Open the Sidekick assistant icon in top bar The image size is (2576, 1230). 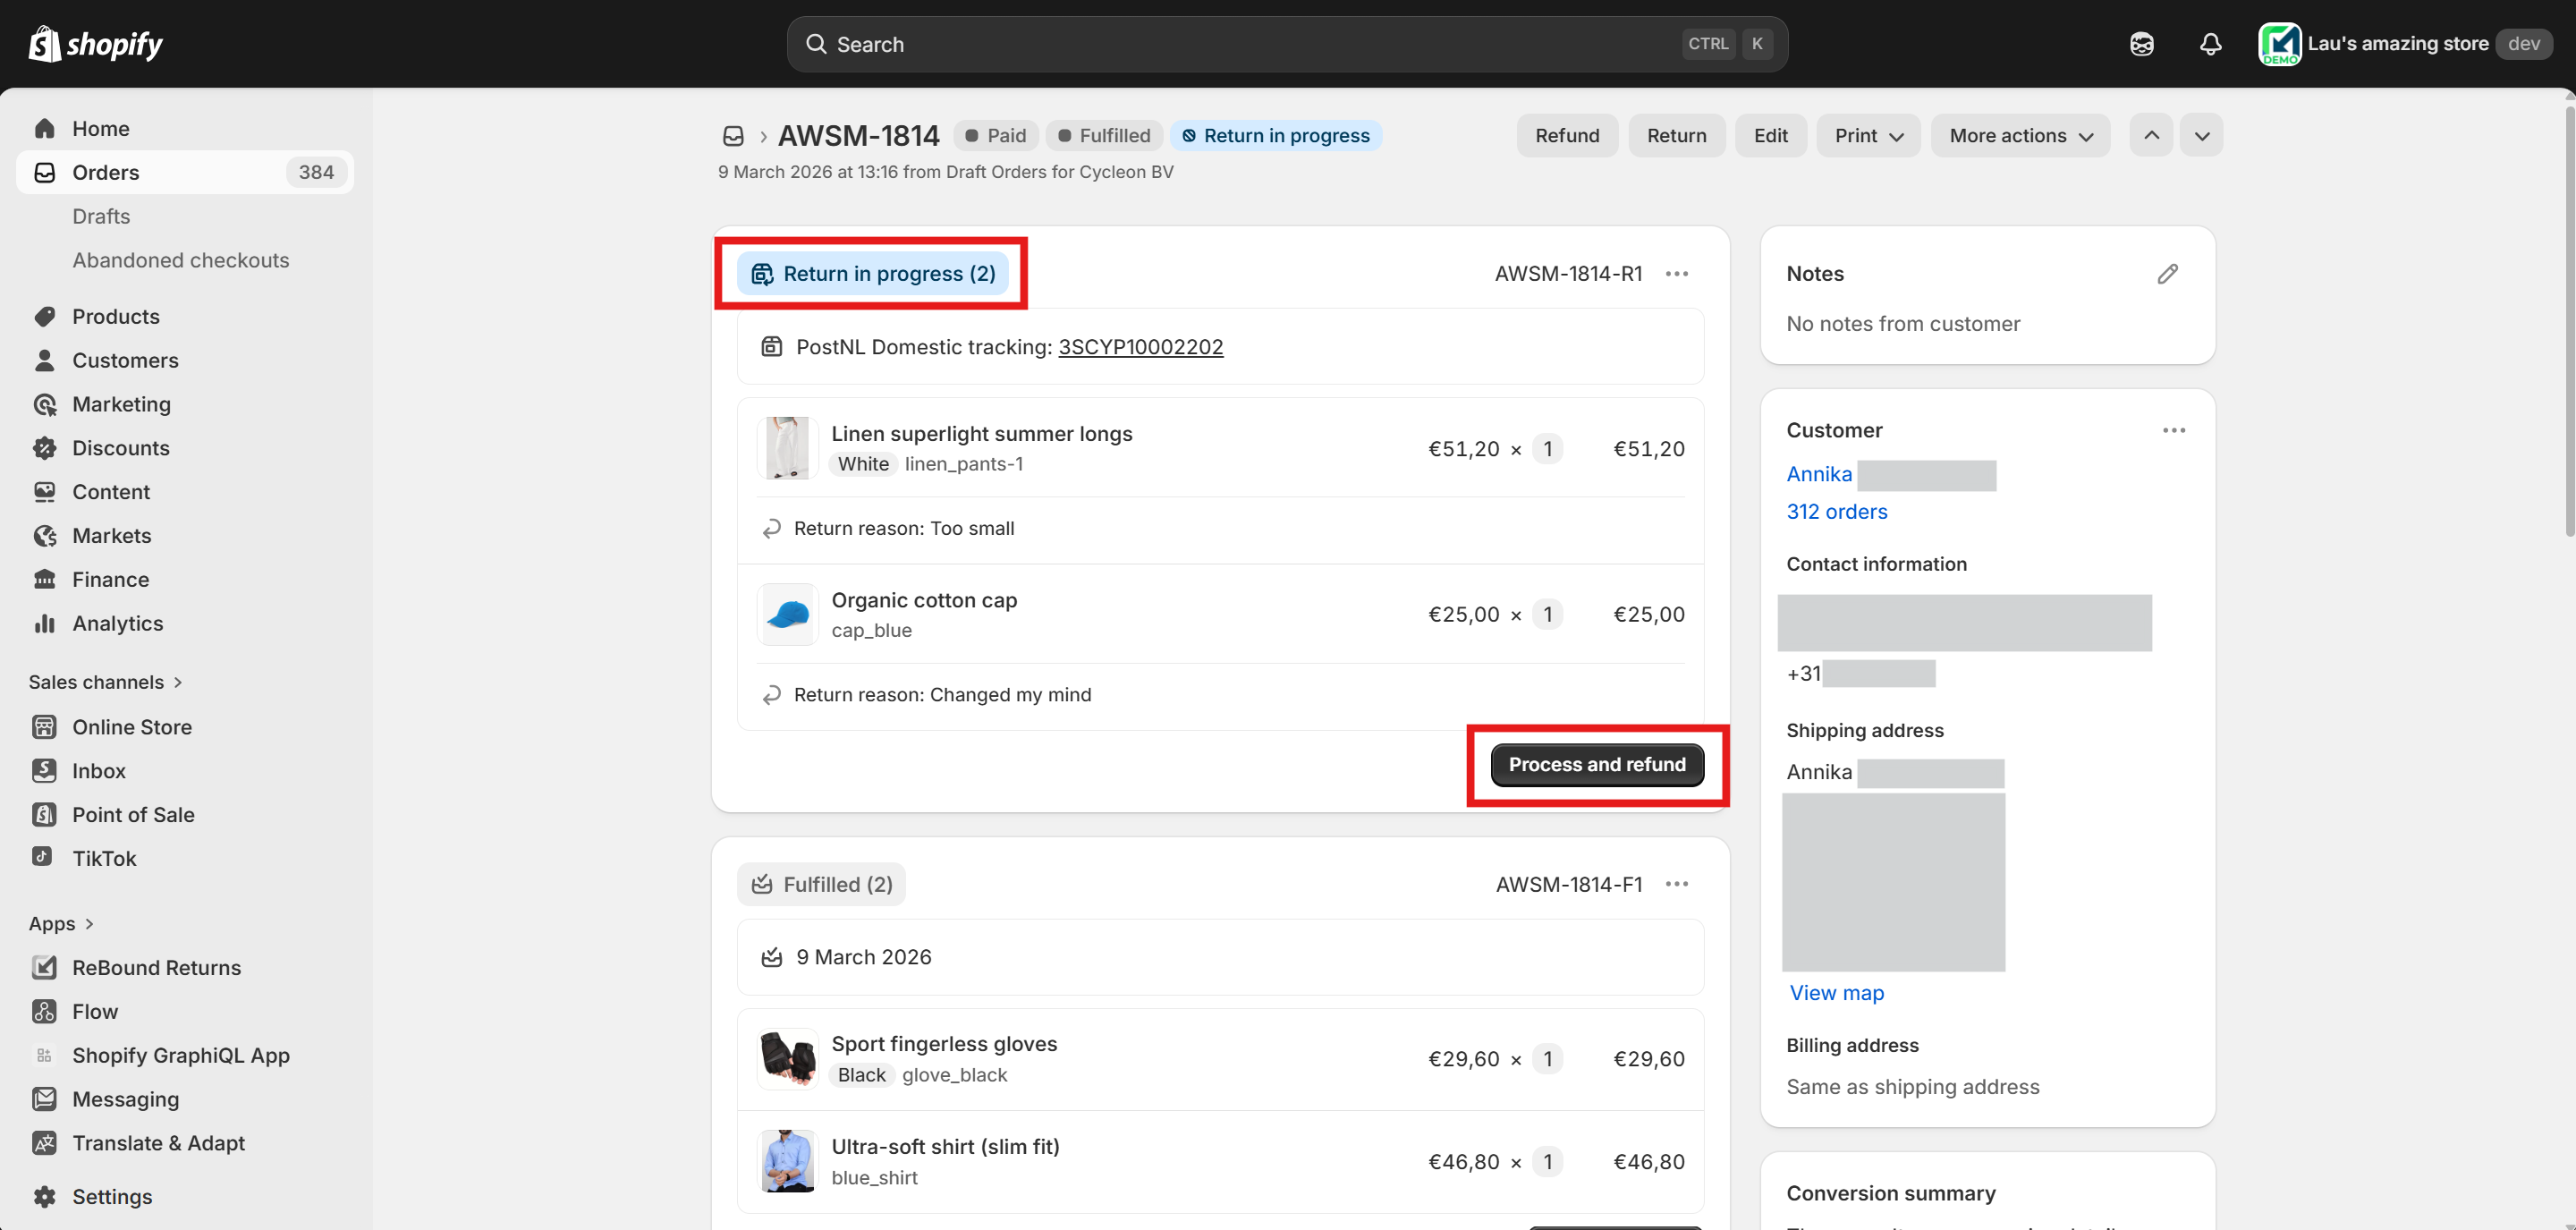point(2141,44)
